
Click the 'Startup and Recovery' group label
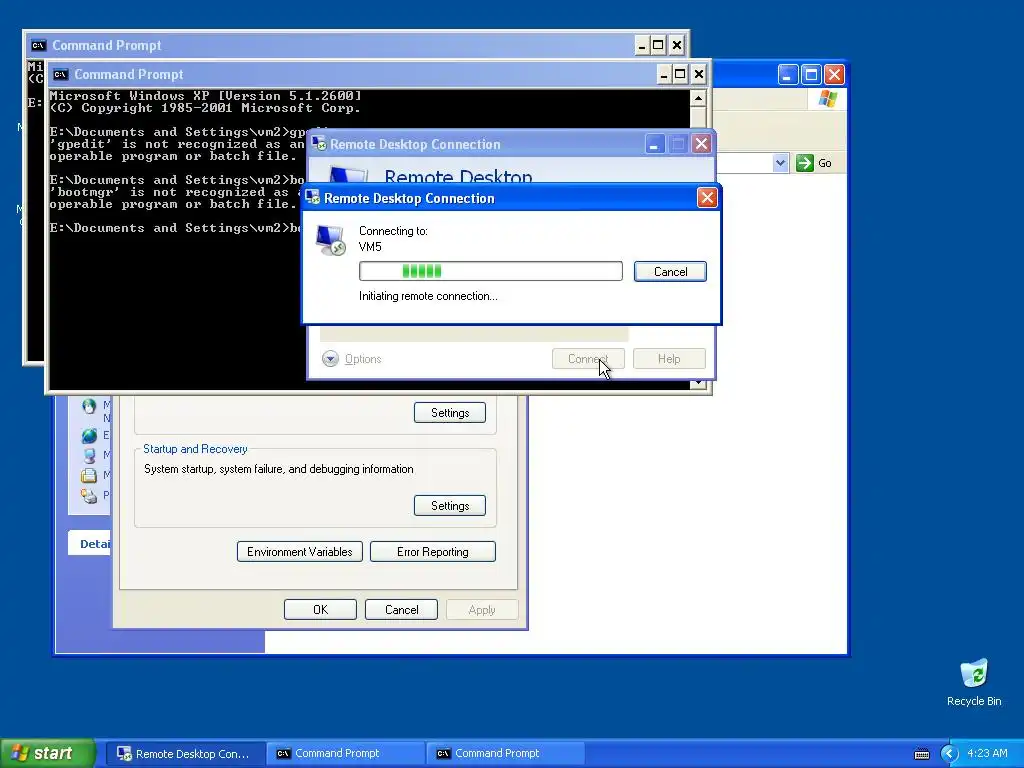(195, 449)
